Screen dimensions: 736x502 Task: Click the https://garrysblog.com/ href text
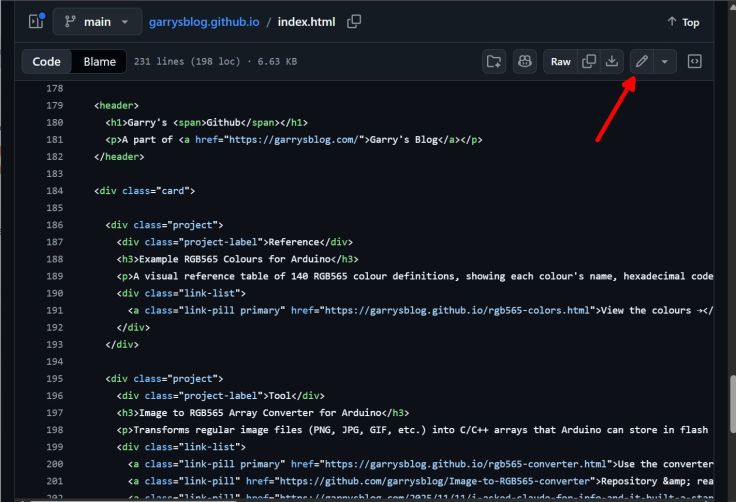click(x=294, y=139)
